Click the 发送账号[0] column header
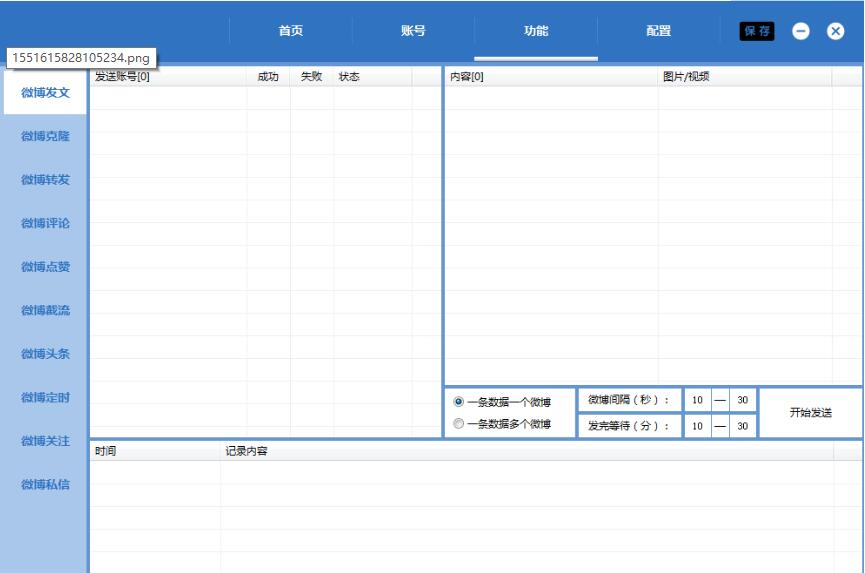This screenshot has height=573, width=865. (168, 77)
